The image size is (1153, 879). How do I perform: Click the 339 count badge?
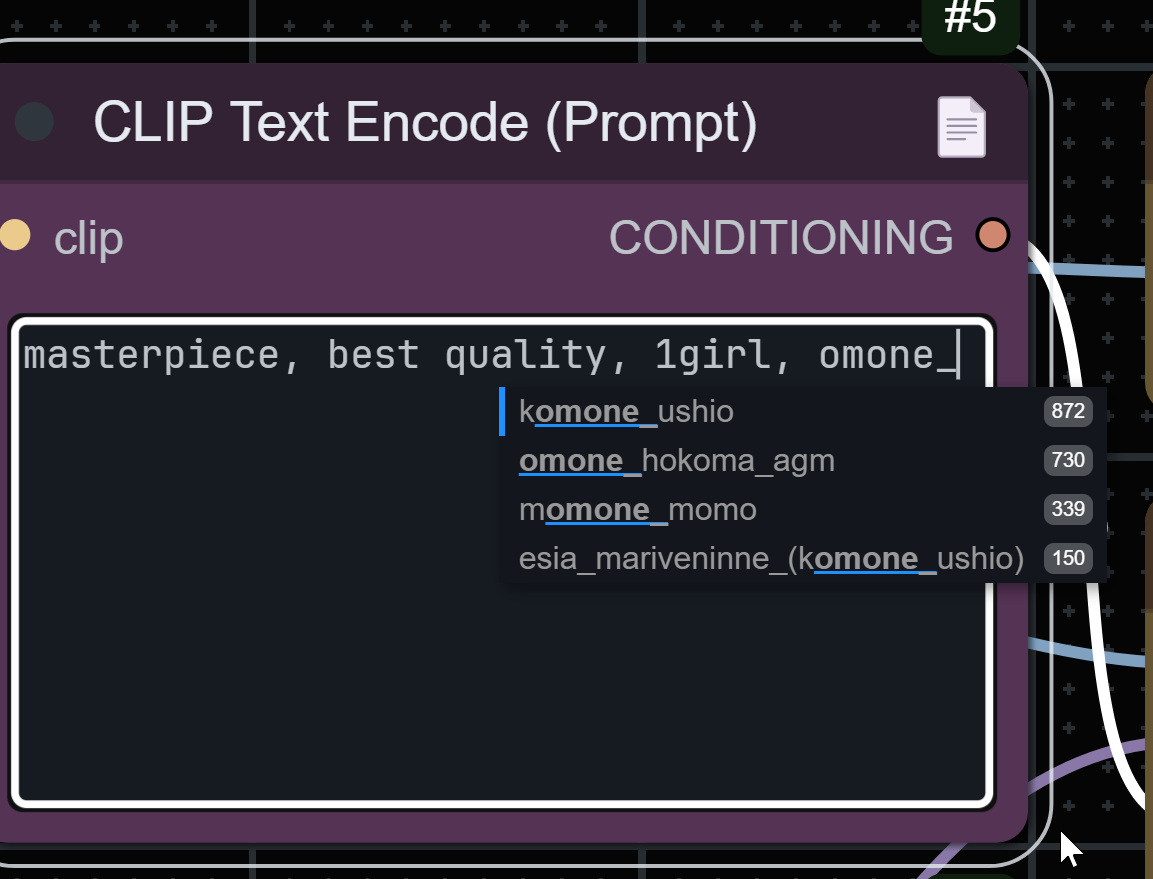click(x=1068, y=510)
